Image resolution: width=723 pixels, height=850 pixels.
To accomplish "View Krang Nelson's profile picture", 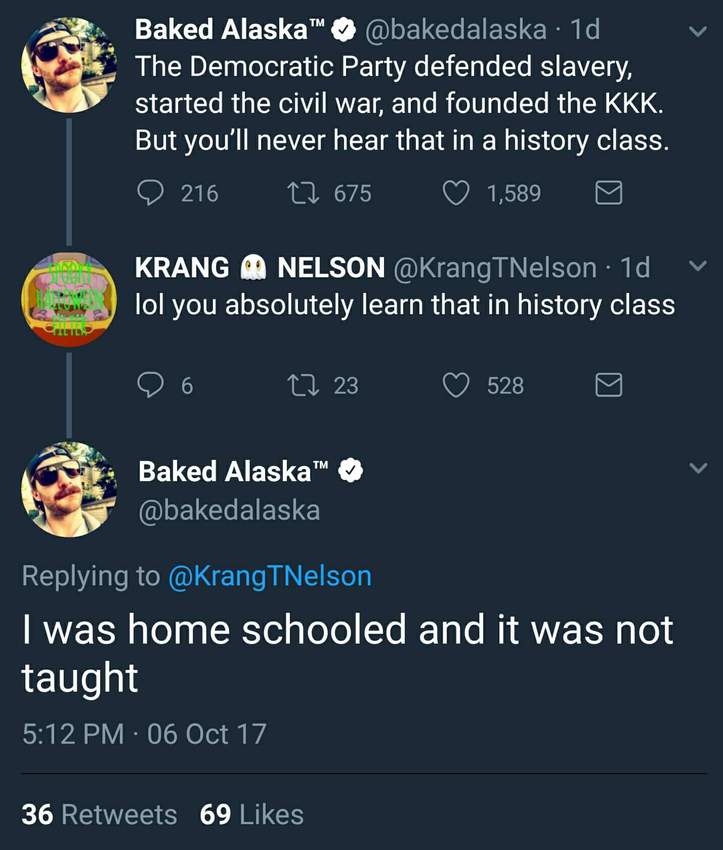I will click(69, 299).
